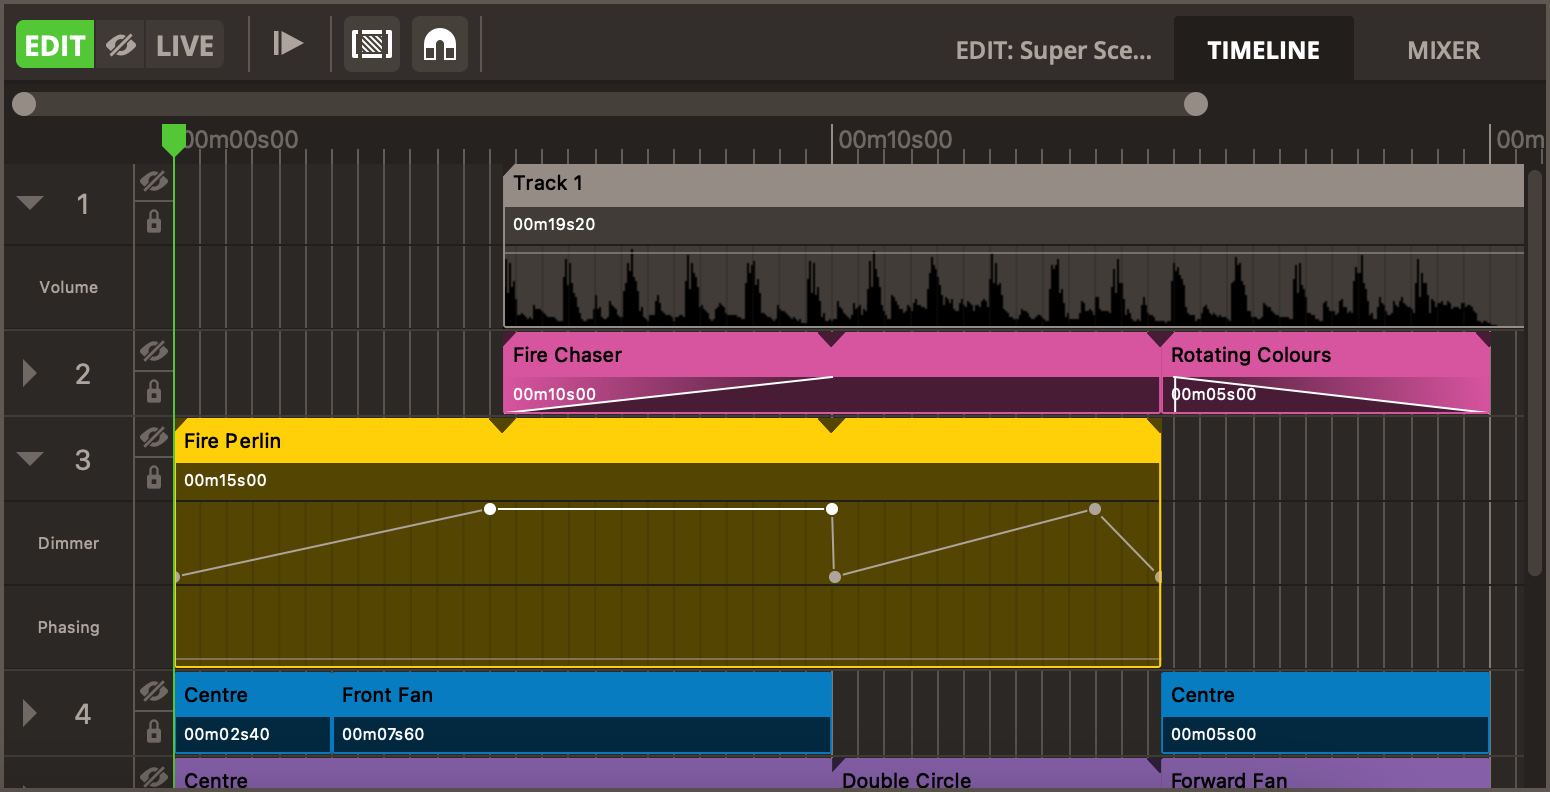
Task: Lock track 3 with padlock icon
Action: (x=154, y=477)
